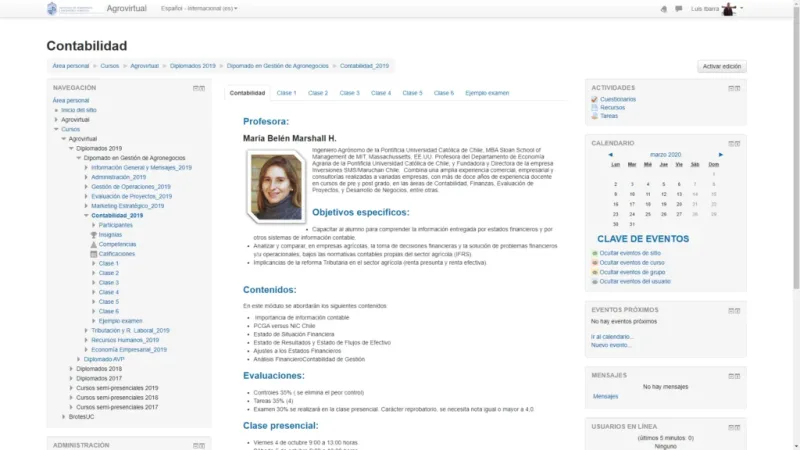Open the messages chat bubble icon
This screenshot has height=450, width=800.
point(679,9)
